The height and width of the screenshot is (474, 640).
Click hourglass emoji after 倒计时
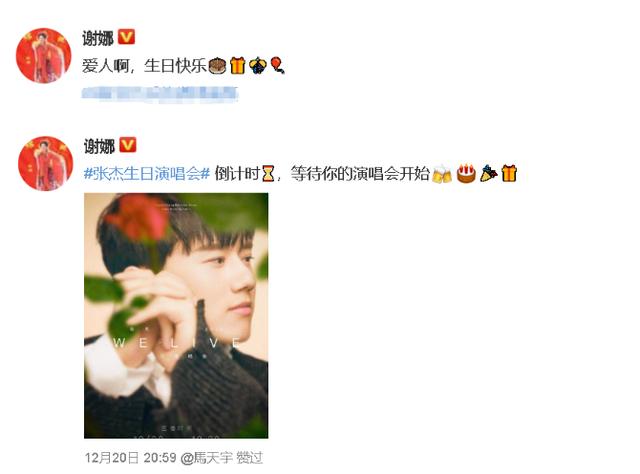tap(268, 174)
